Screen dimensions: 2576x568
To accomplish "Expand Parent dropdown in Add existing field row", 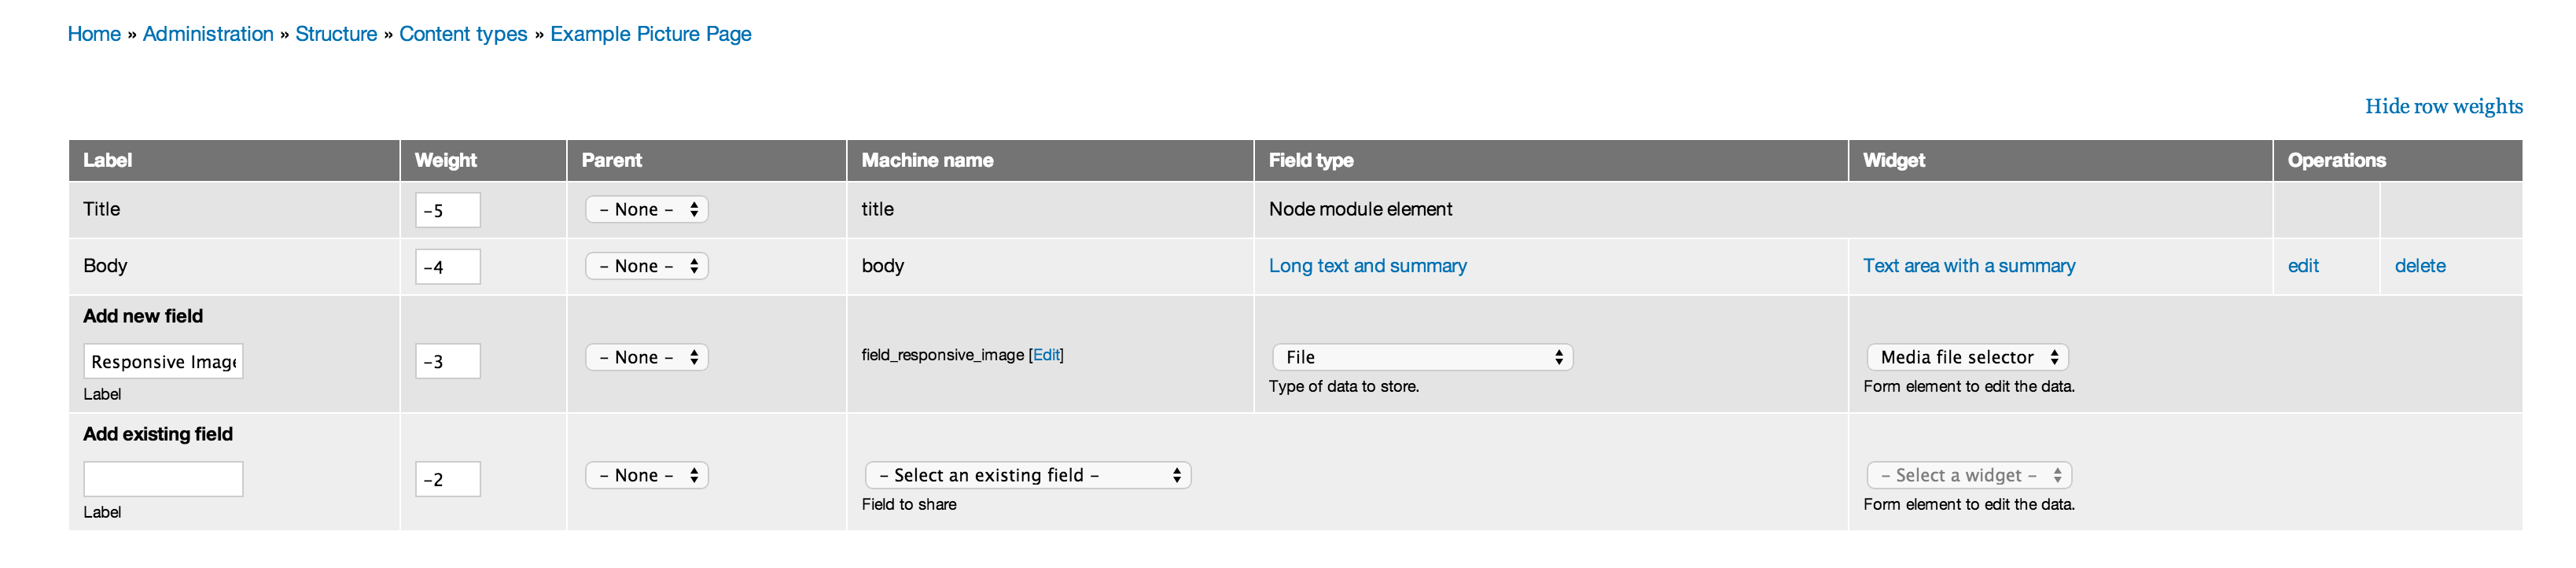I will (647, 475).
